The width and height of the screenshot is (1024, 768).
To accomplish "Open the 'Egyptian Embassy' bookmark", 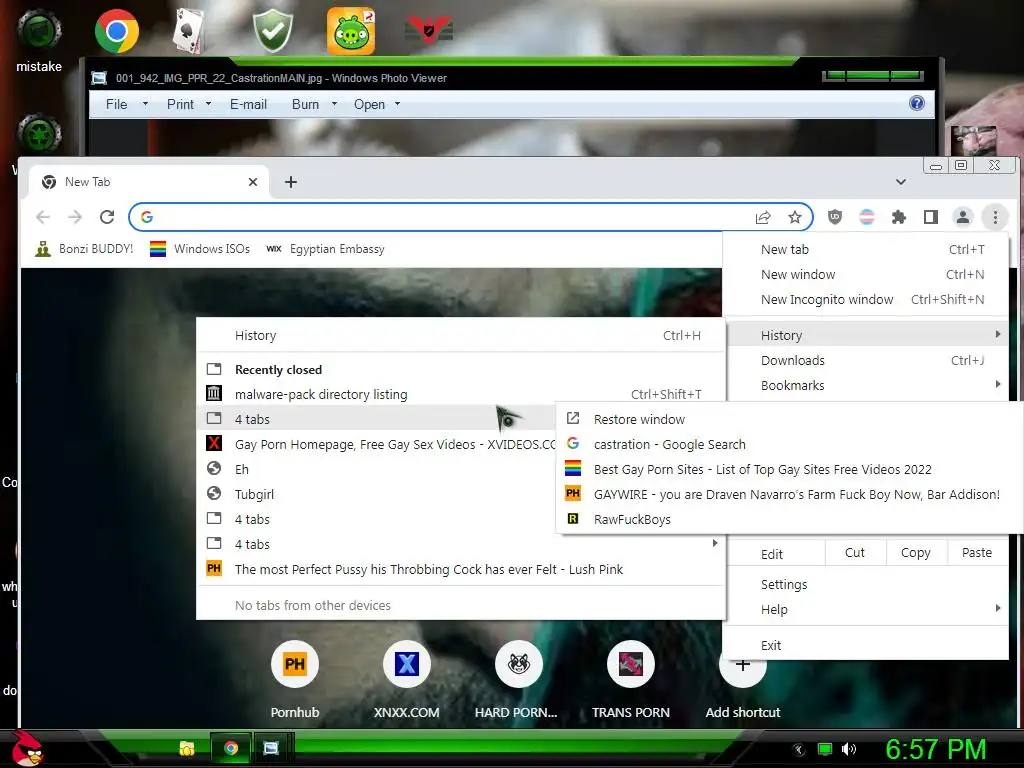I will (325, 249).
